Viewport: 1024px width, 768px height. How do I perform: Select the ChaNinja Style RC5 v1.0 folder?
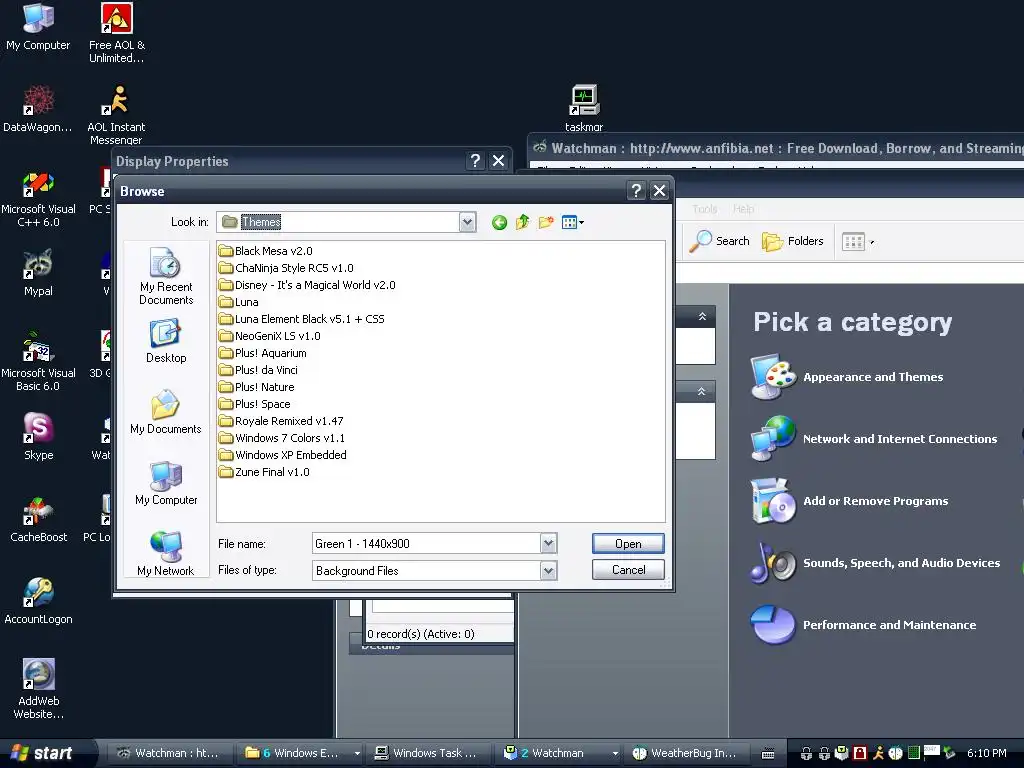285,268
